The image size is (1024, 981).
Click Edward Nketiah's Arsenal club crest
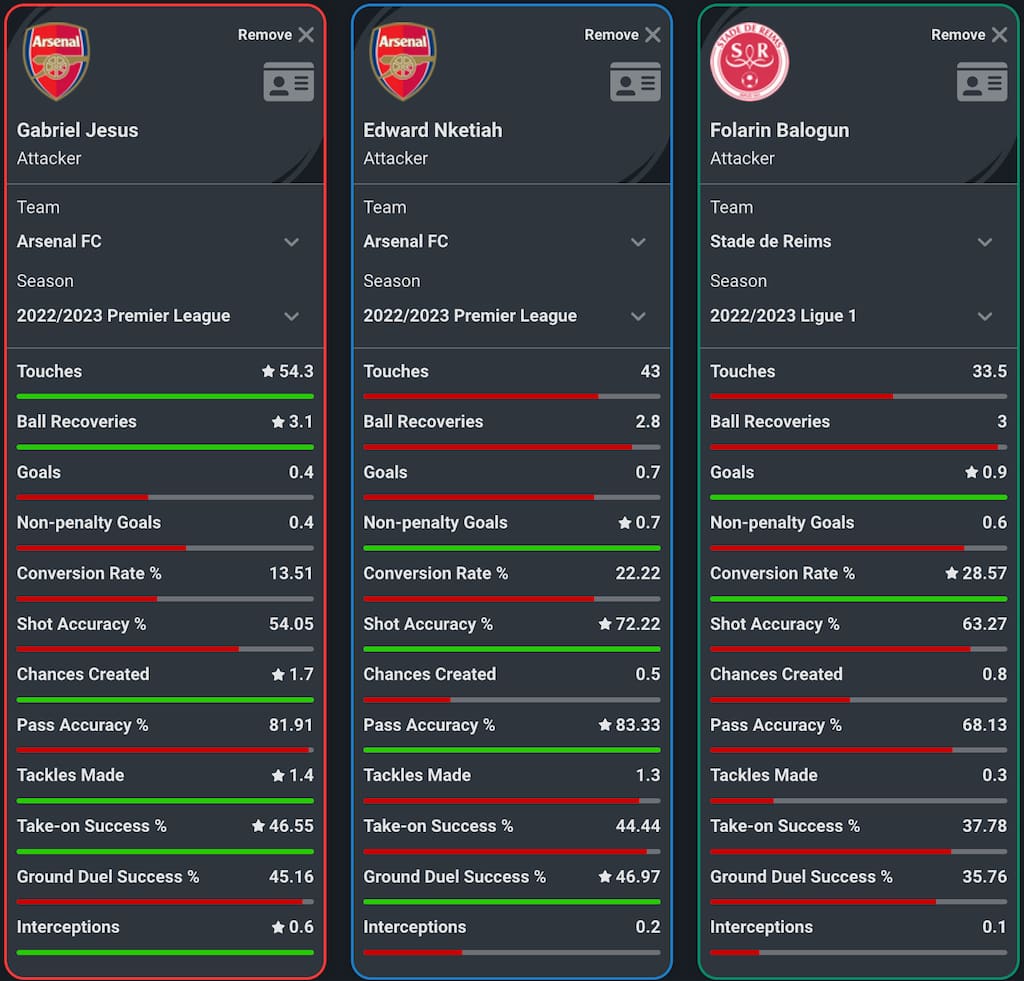click(403, 62)
